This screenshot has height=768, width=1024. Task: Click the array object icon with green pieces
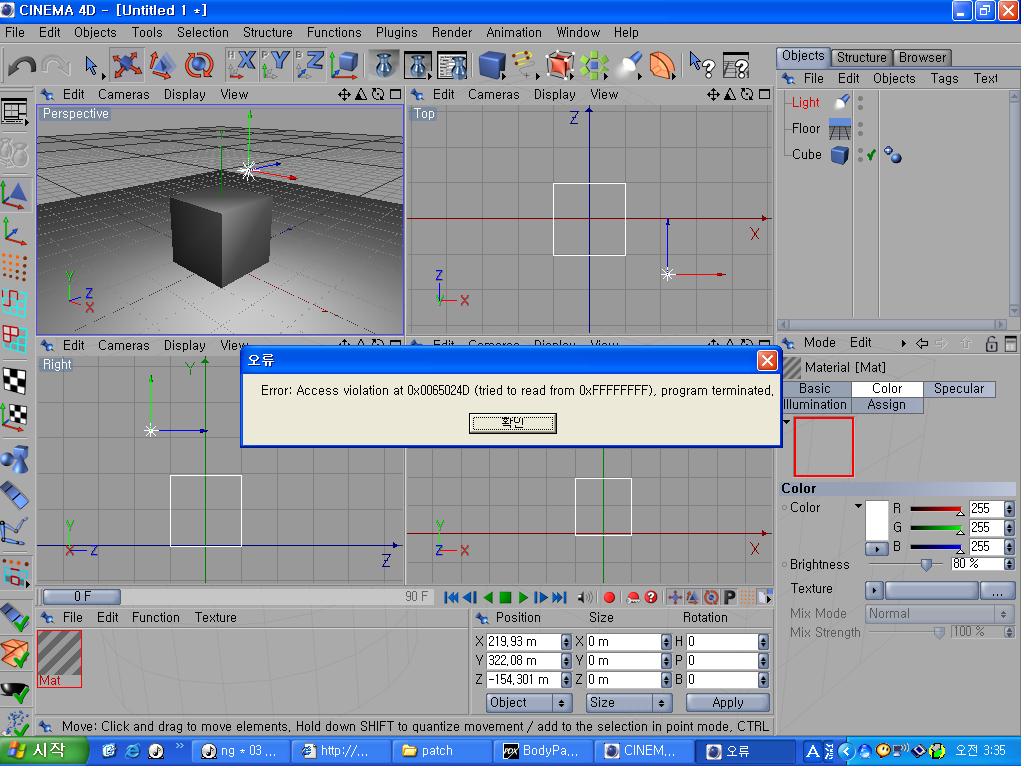click(x=594, y=65)
